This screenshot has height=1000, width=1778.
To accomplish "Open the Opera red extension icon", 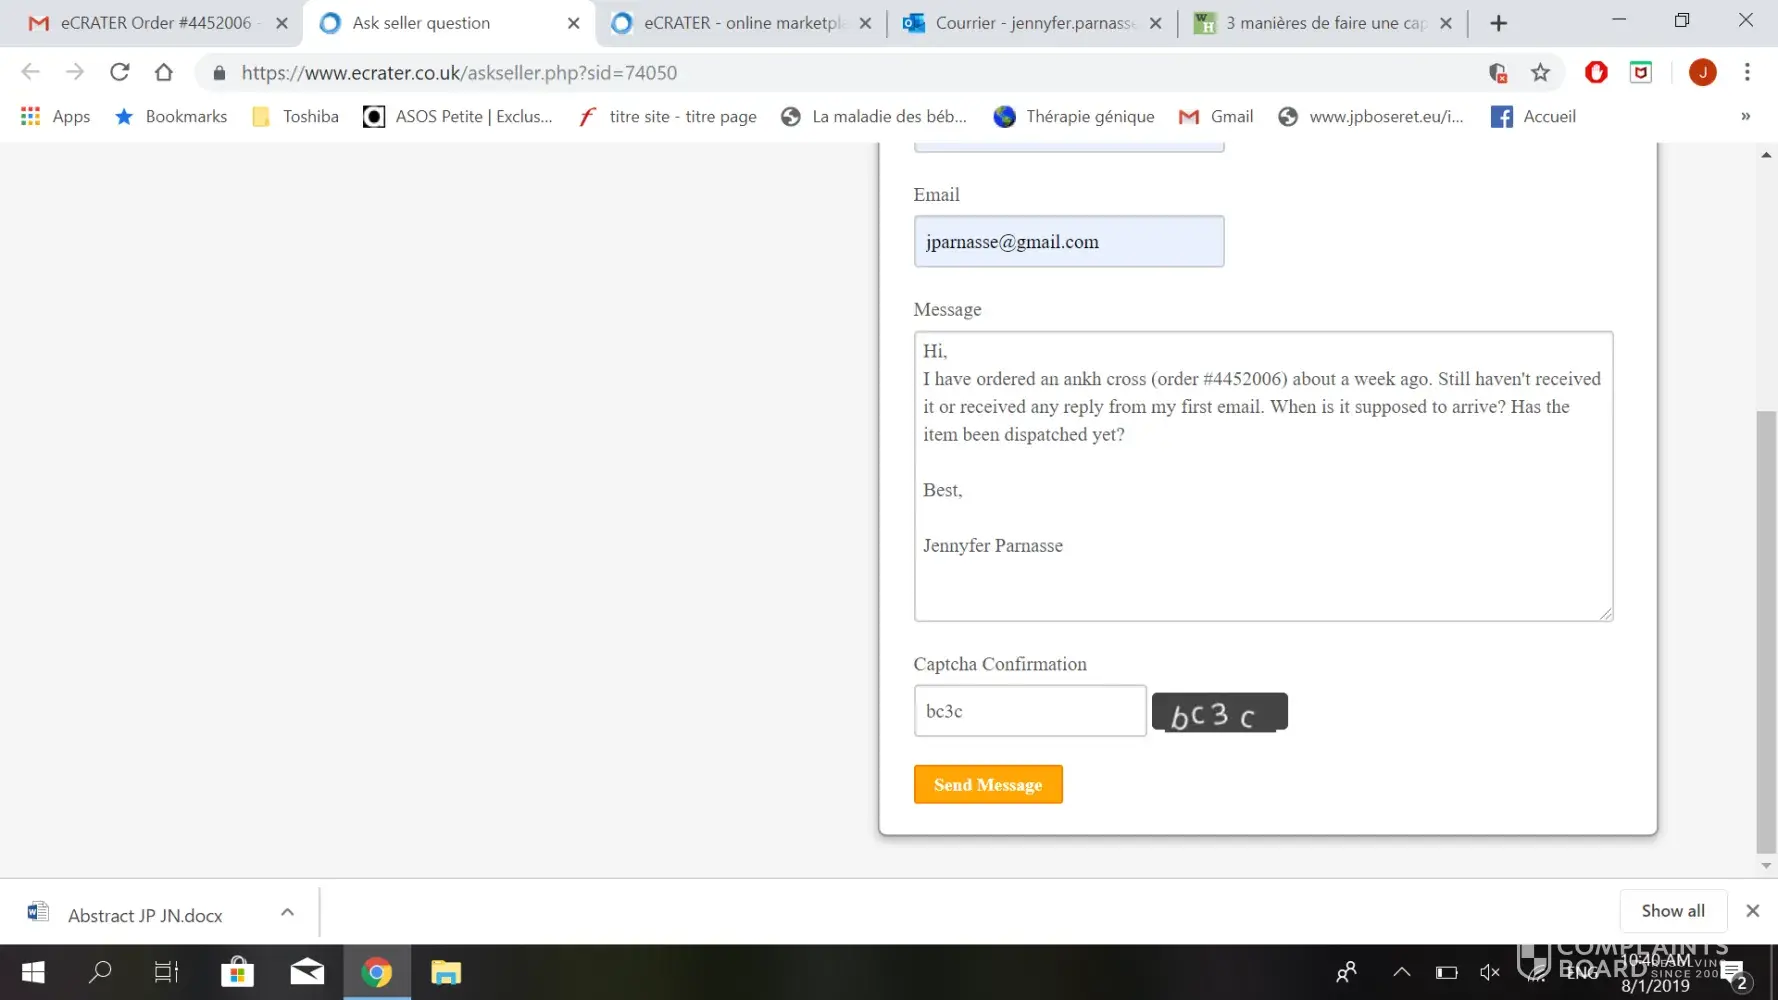I will (x=1596, y=72).
